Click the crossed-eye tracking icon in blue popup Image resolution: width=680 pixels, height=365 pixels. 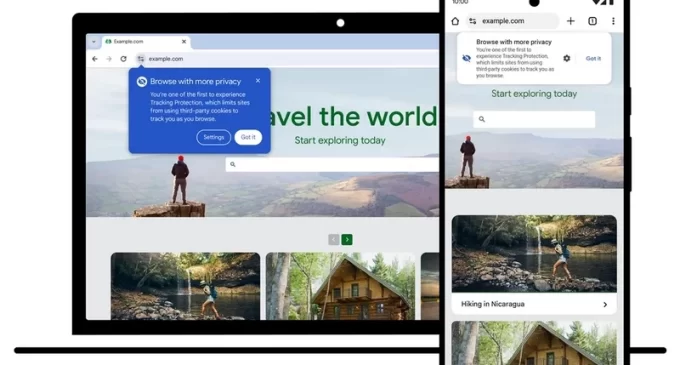point(142,81)
